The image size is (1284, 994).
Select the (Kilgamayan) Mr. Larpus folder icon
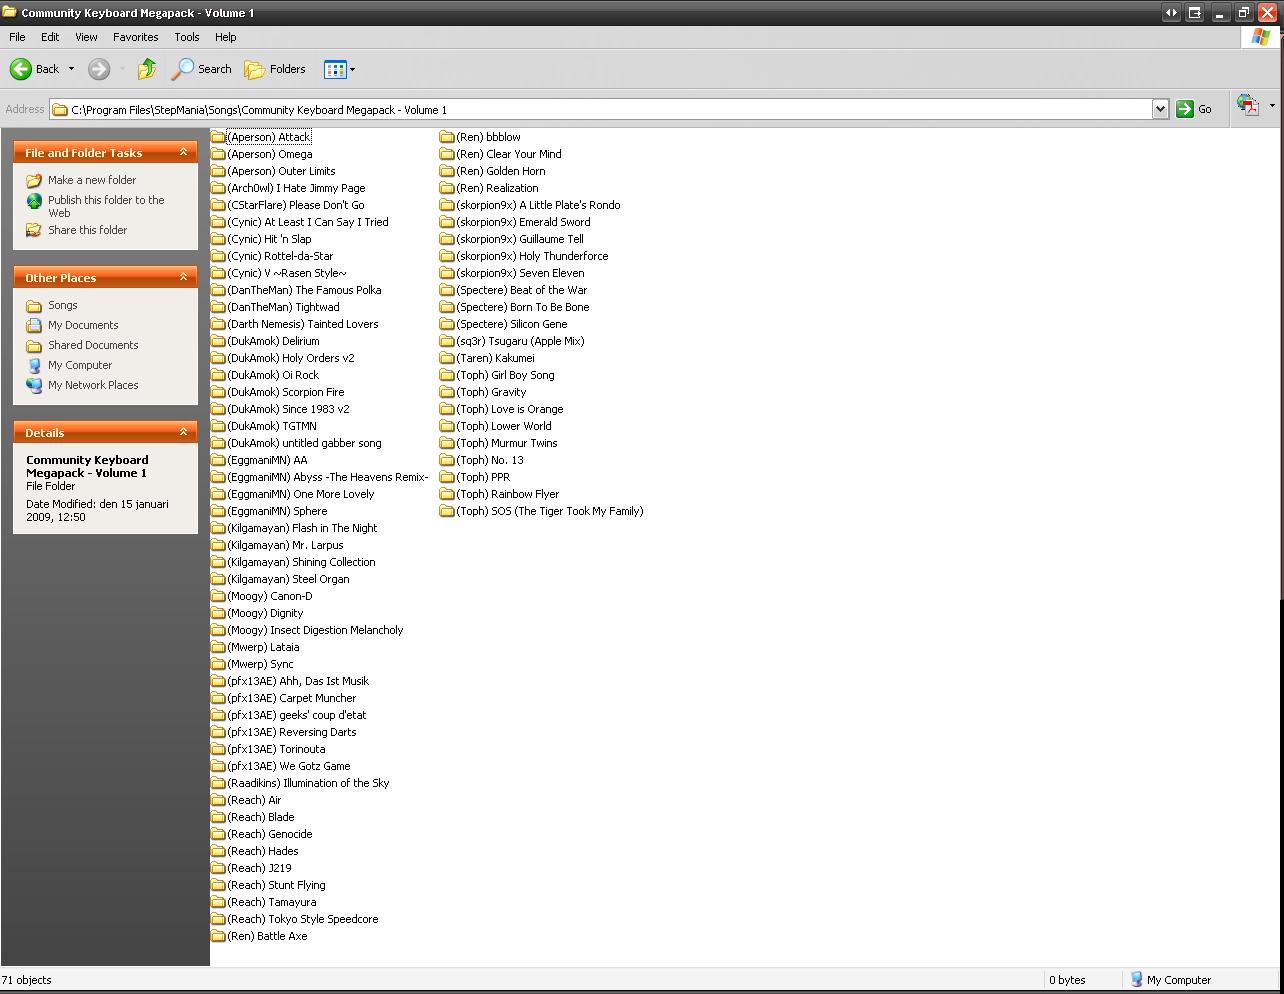pyautogui.click(x=218, y=545)
